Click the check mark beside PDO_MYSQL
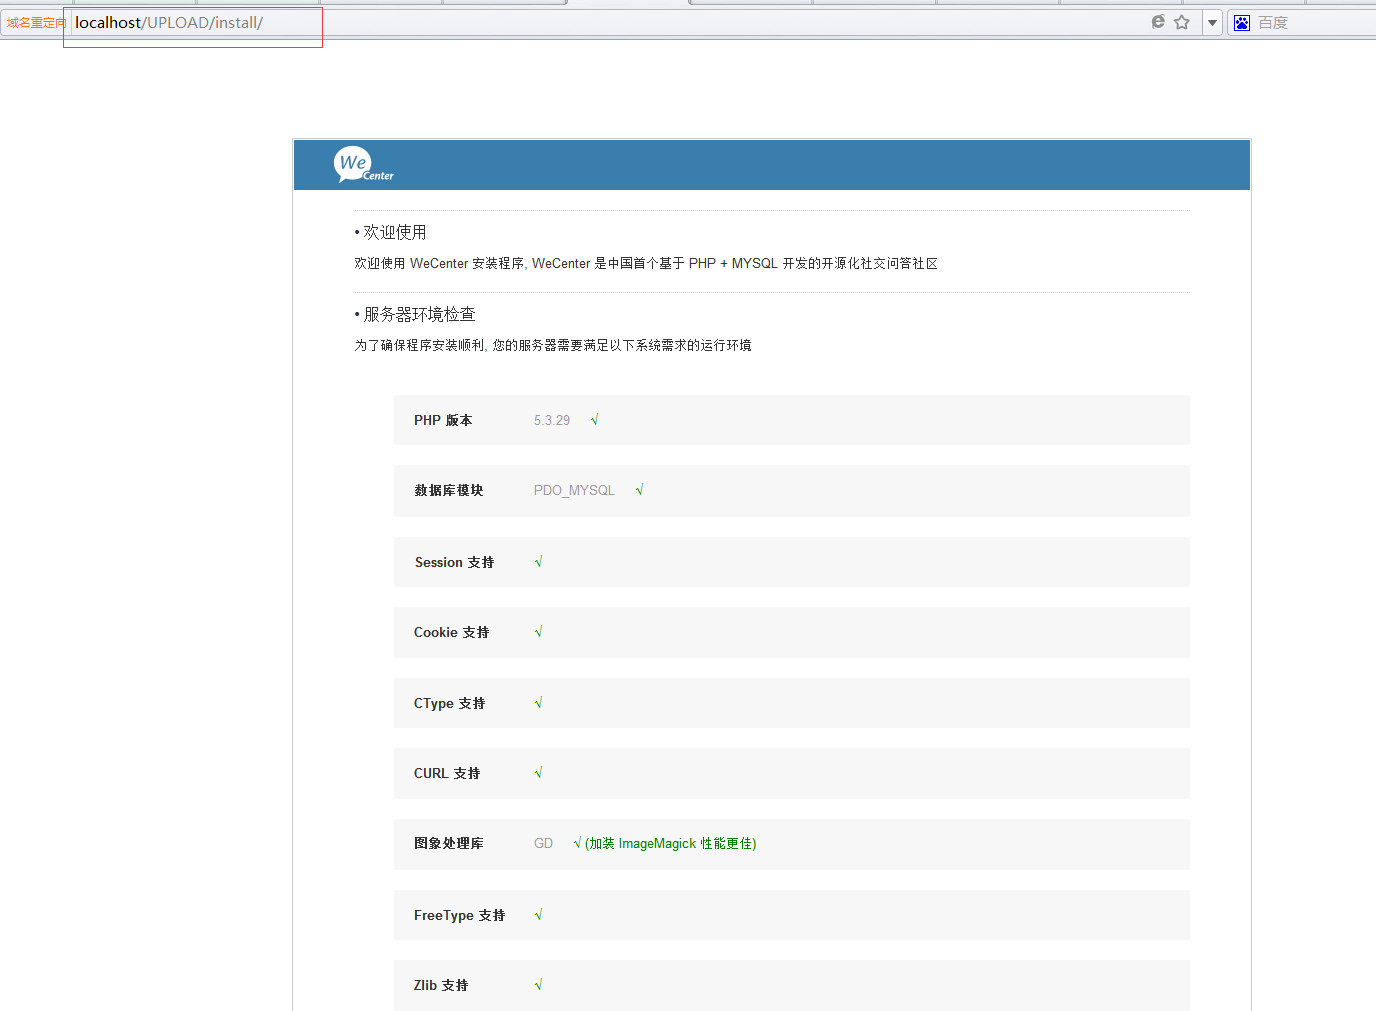 click(639, 490)
